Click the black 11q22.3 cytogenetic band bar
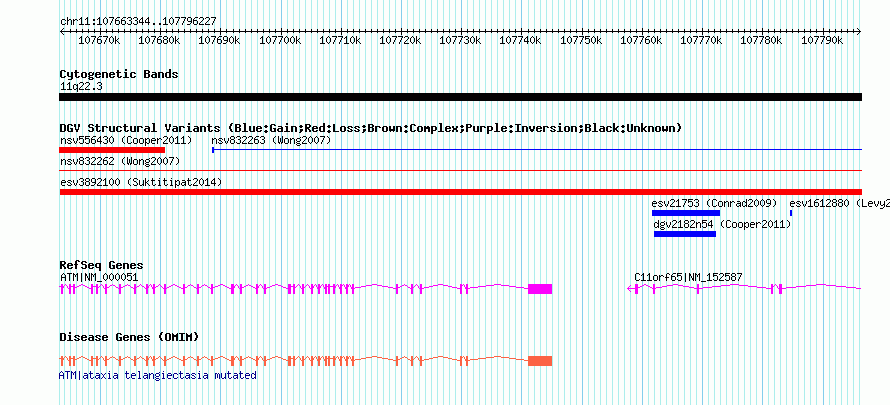890x405 pixels. point(460,97)
